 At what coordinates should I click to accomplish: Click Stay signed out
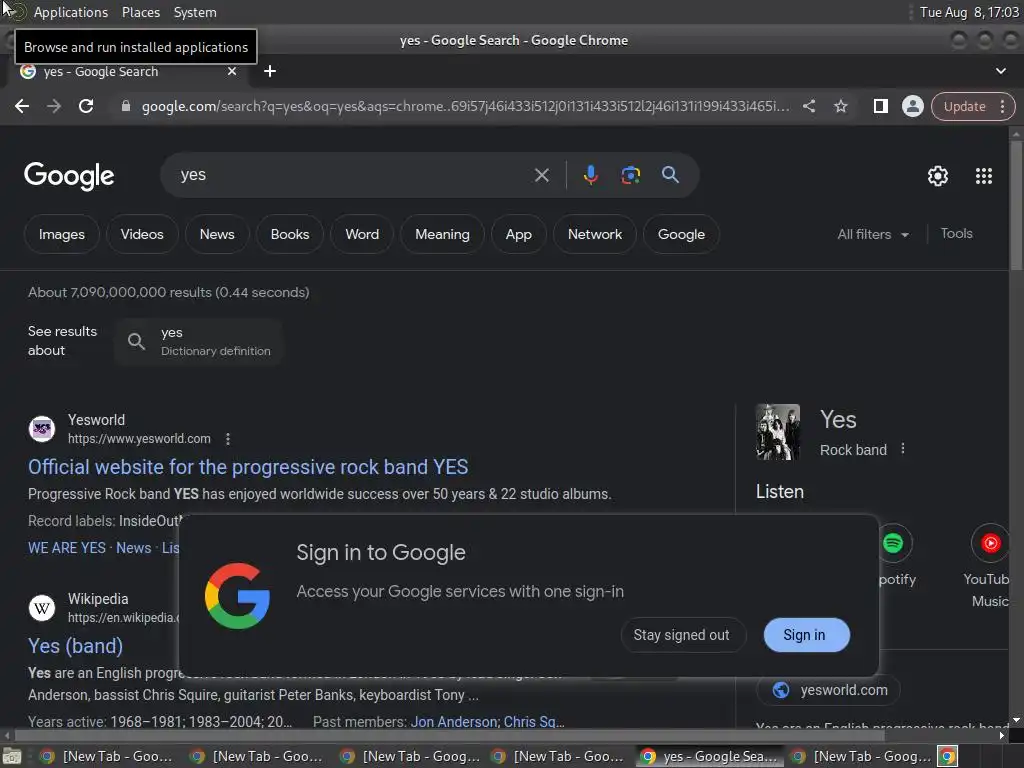pyautogui.click(x=681, y=635)
